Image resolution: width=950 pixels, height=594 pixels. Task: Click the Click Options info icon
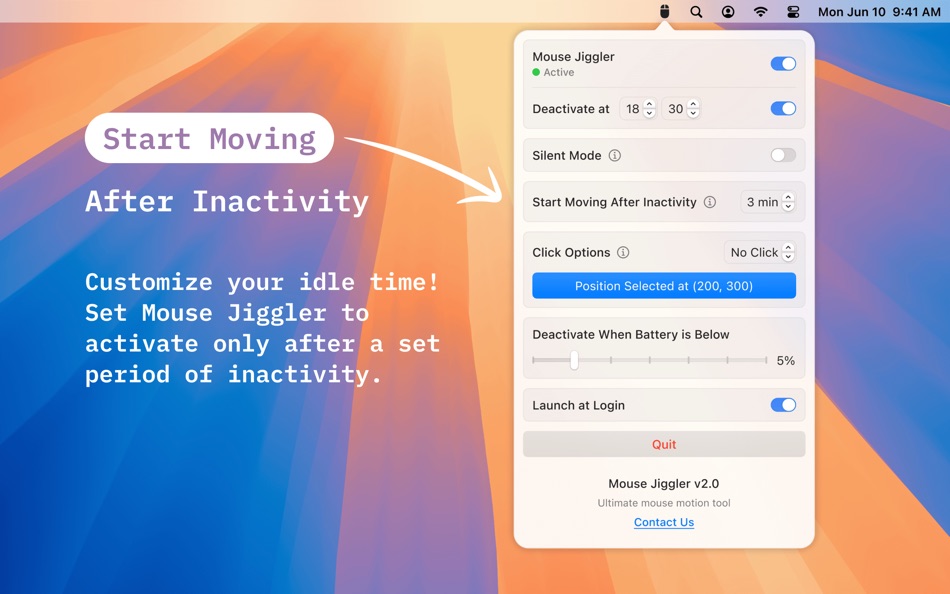[623, 252]
